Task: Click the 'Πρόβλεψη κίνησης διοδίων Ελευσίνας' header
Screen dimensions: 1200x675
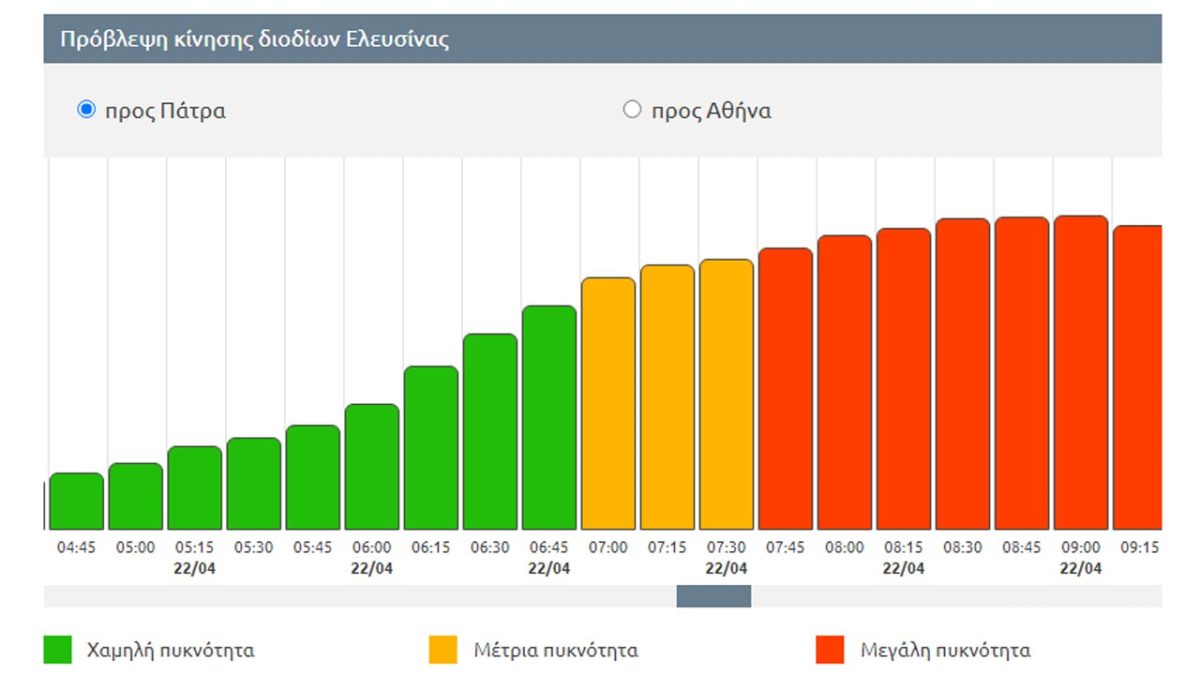Action: [255, 40]
